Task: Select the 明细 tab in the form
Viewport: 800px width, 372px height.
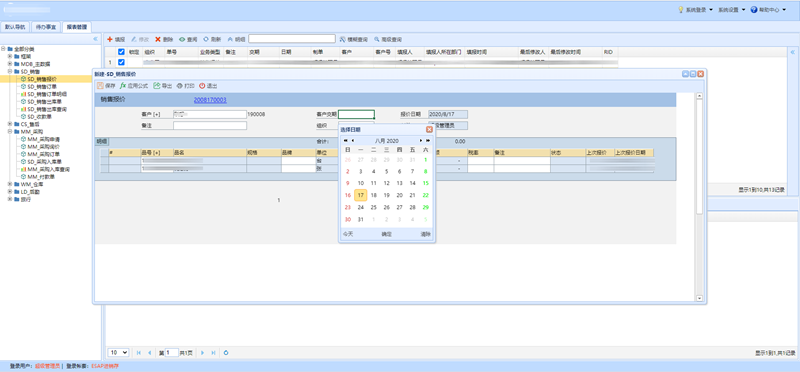Action: (102, 141)
